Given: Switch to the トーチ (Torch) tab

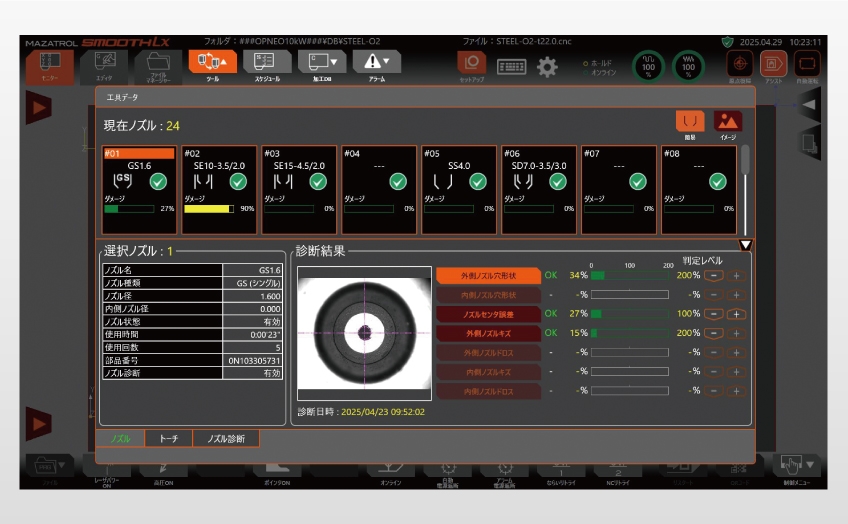Looking at the screenshot, I should (168, 438).
